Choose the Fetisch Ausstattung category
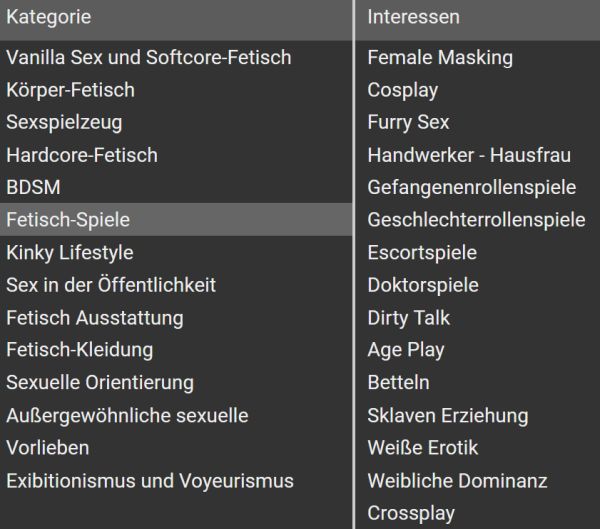The height and width of the screenshot is (529, 600). (95, 318)
